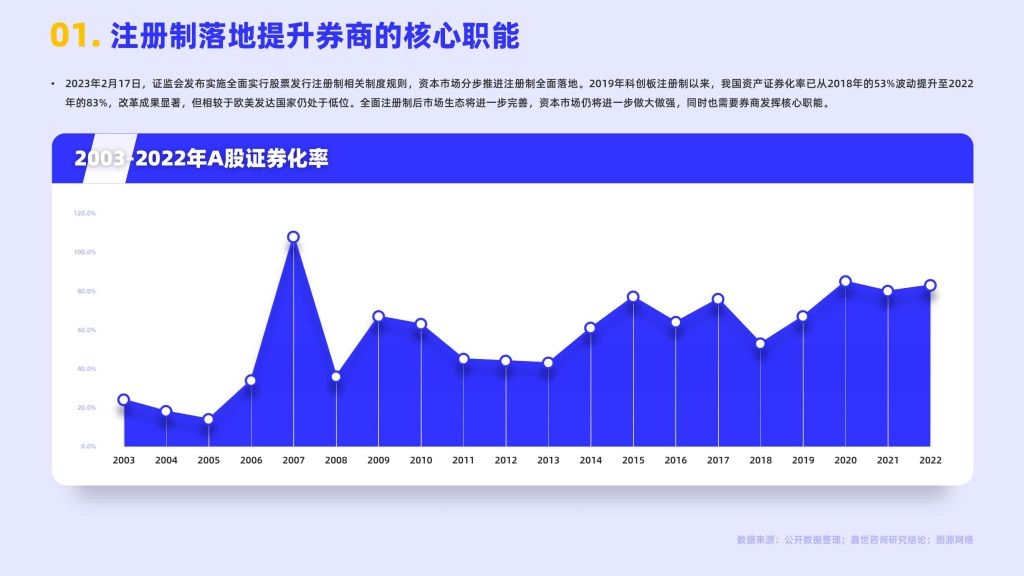The height and width of the screenshot is (576, 1024).
Task: Select the paragraph line starting "2023年2月17日"
Action: point(519,84)
